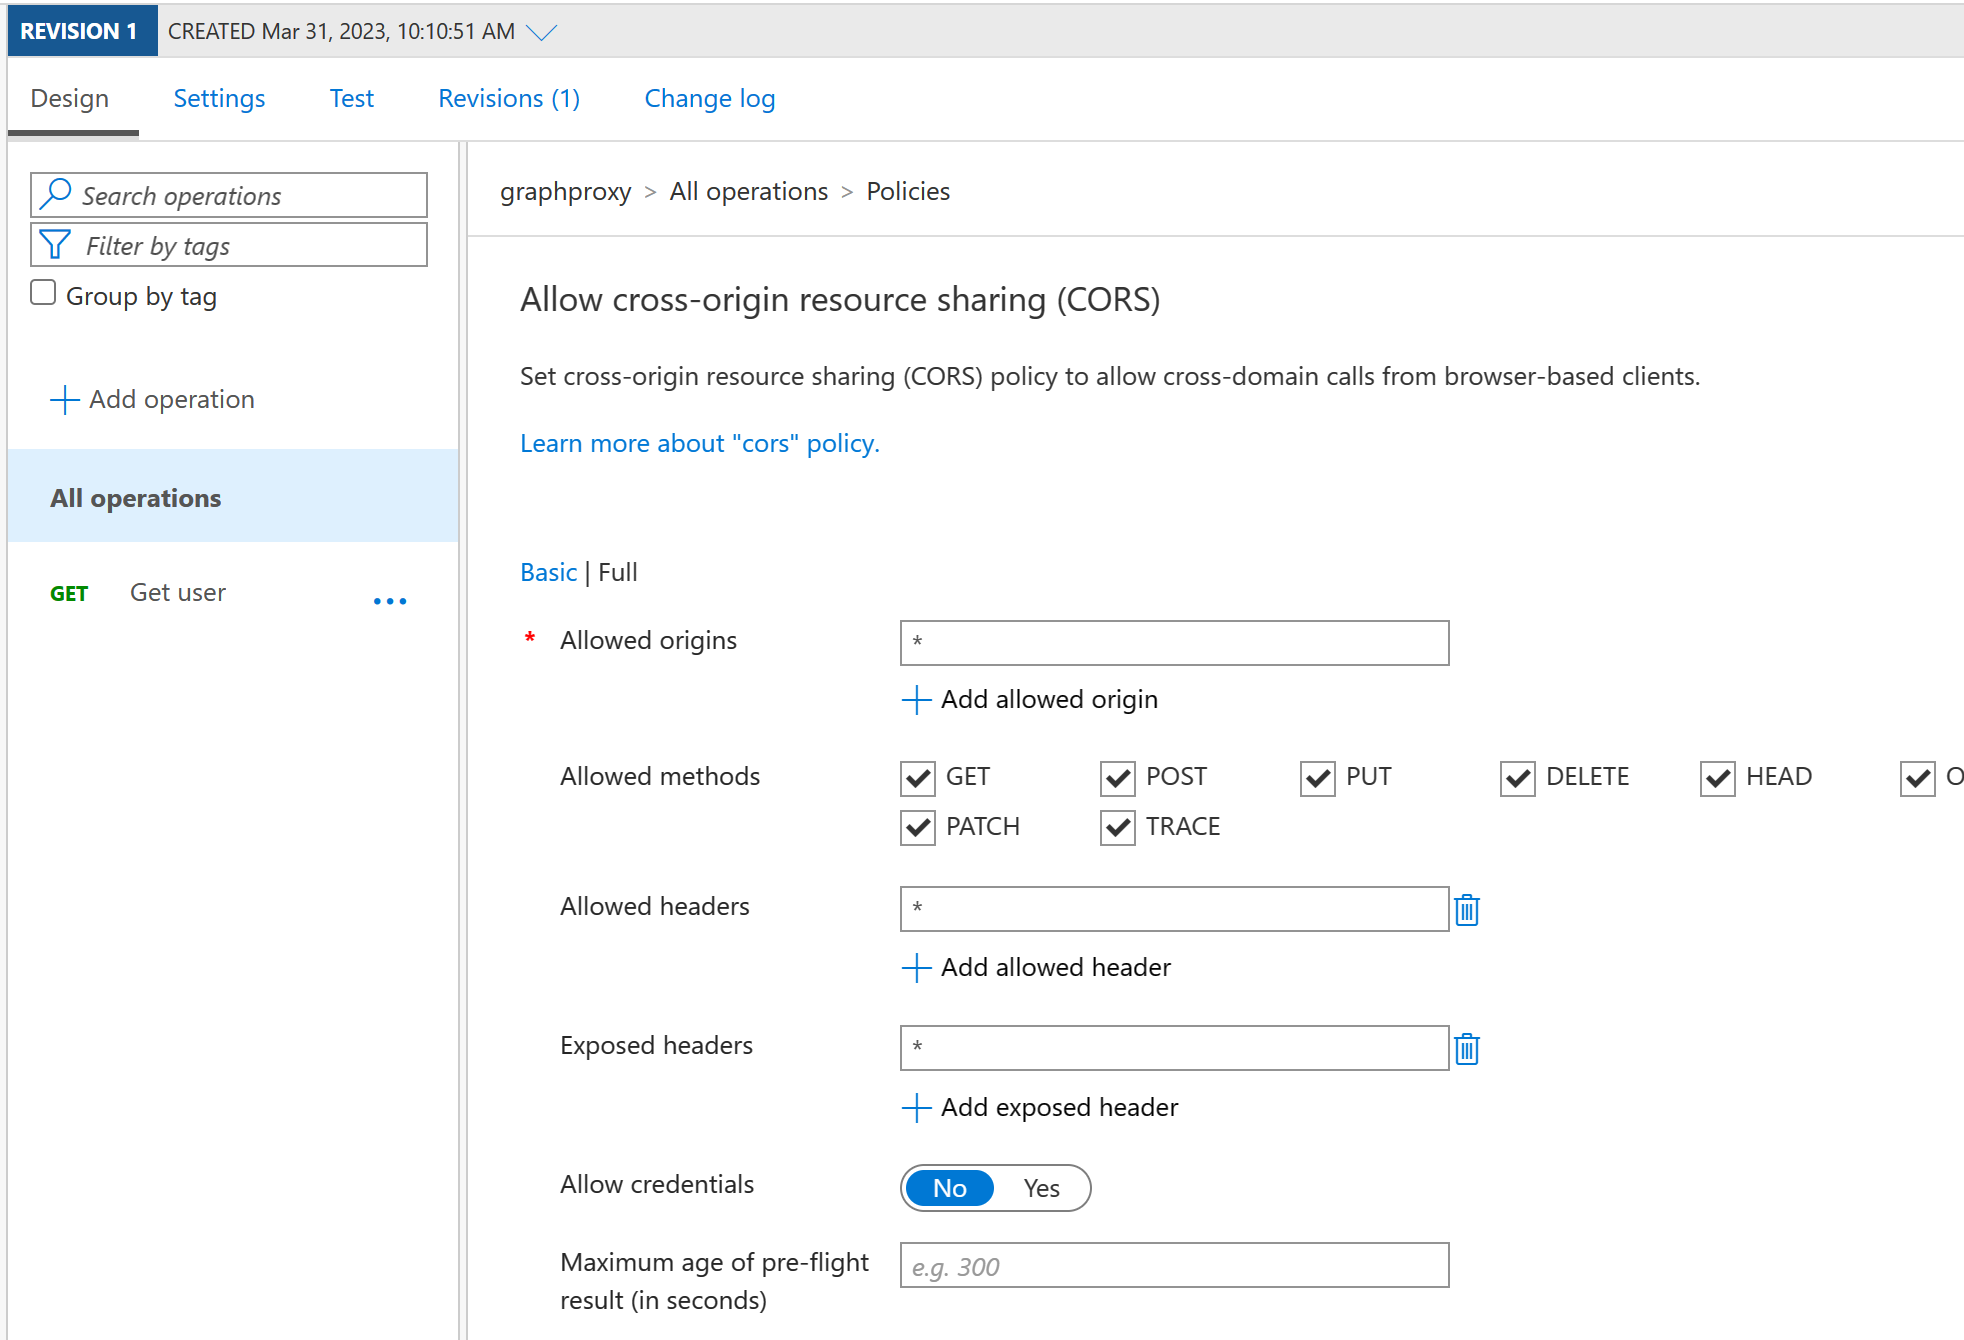Uncheck the DELETE method checkbox

(x=1517, y=778)
